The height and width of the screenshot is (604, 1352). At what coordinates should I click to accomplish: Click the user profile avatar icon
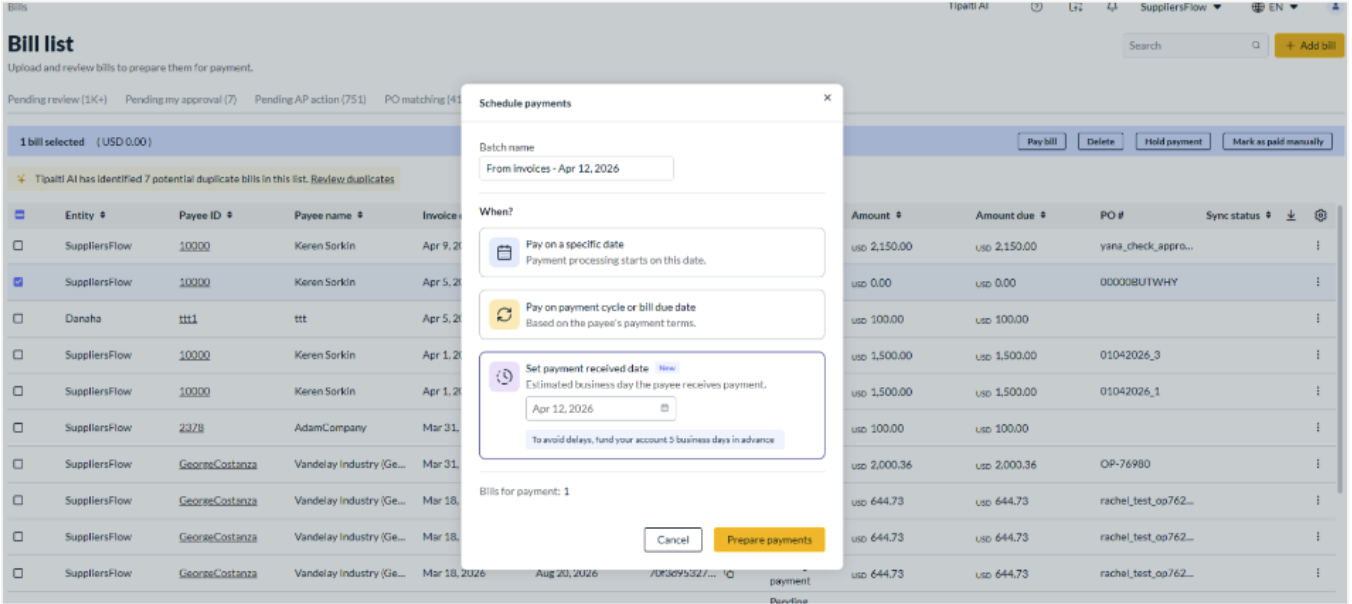1335,7
